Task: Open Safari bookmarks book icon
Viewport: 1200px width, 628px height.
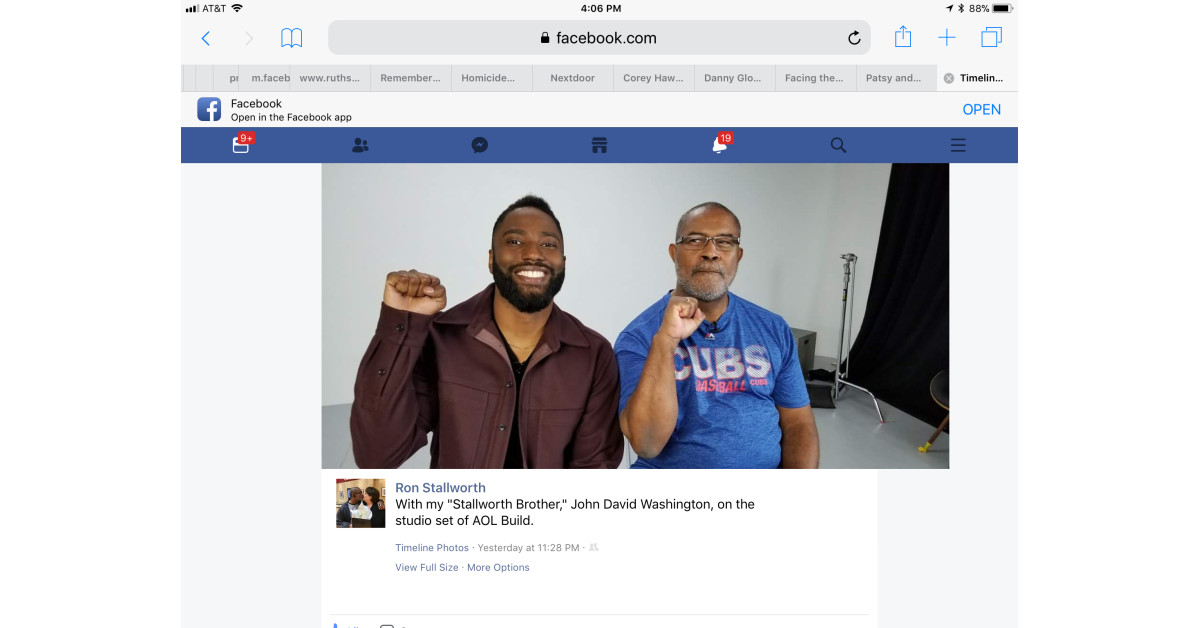Action: [291, 39]
